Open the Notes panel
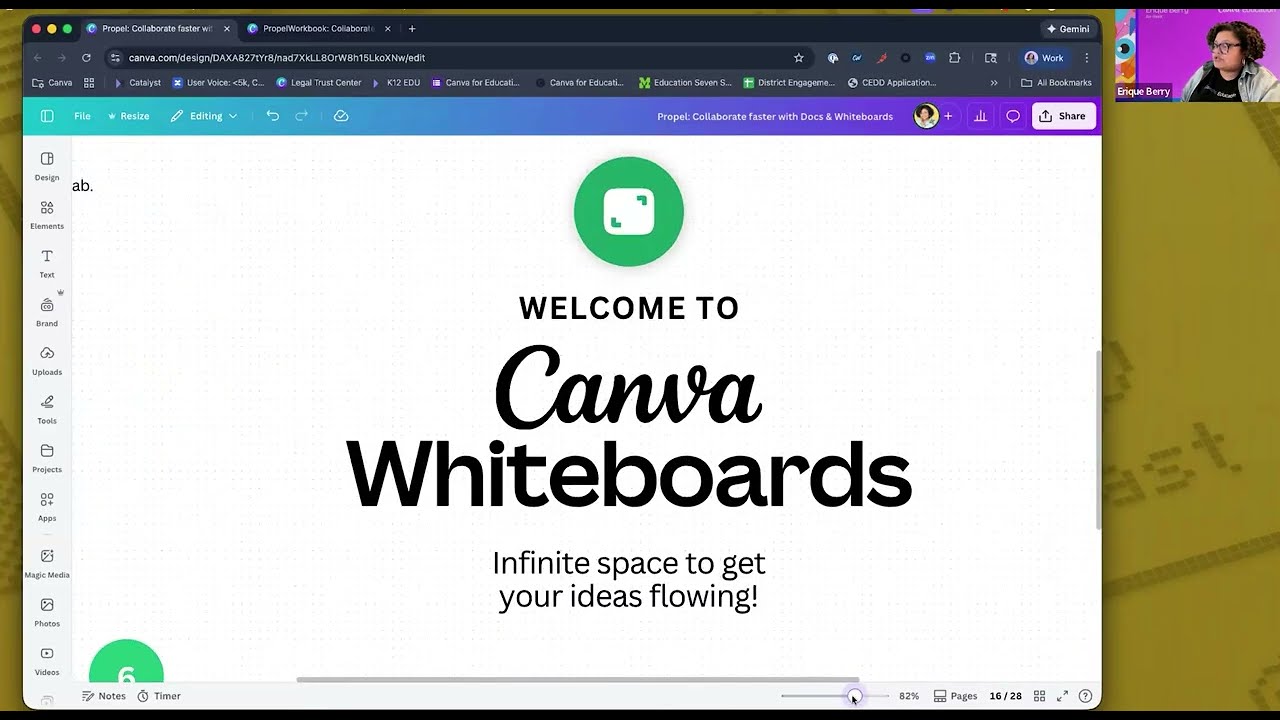This screenshot has width=1280, height=720. pos(104,696)
